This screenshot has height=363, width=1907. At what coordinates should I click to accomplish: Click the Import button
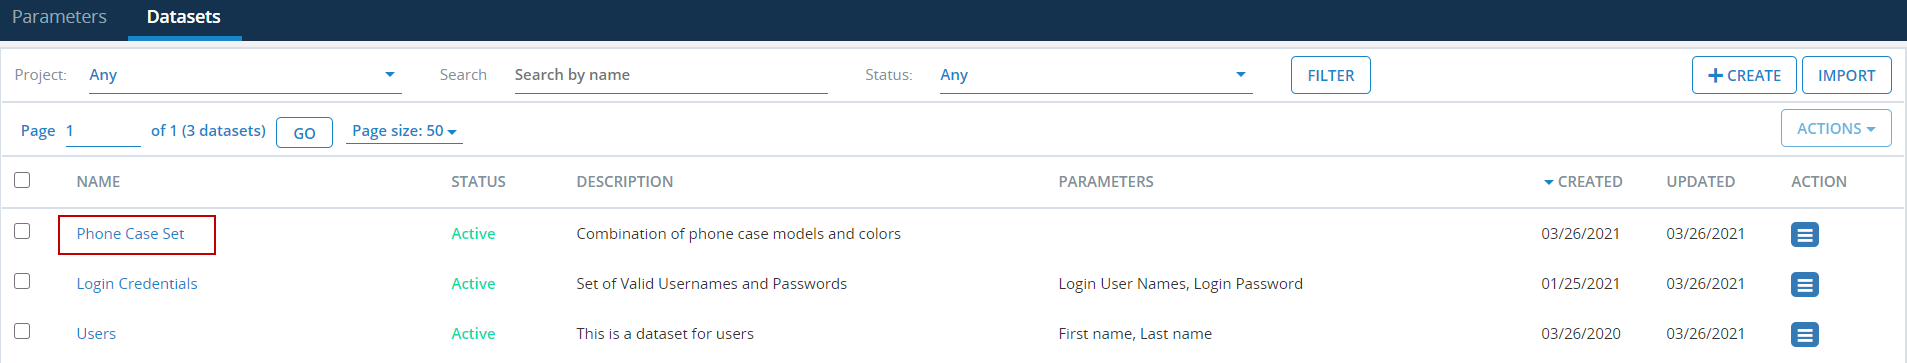1847,75
